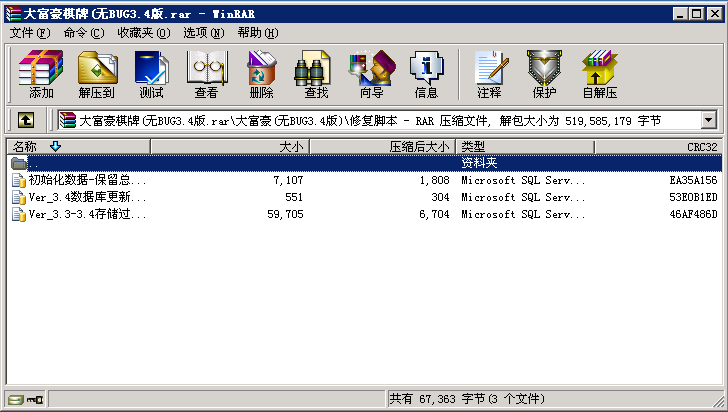Open 查看 (View) from the toolbar
Viewport: 728px width, 412px height.
206,74
